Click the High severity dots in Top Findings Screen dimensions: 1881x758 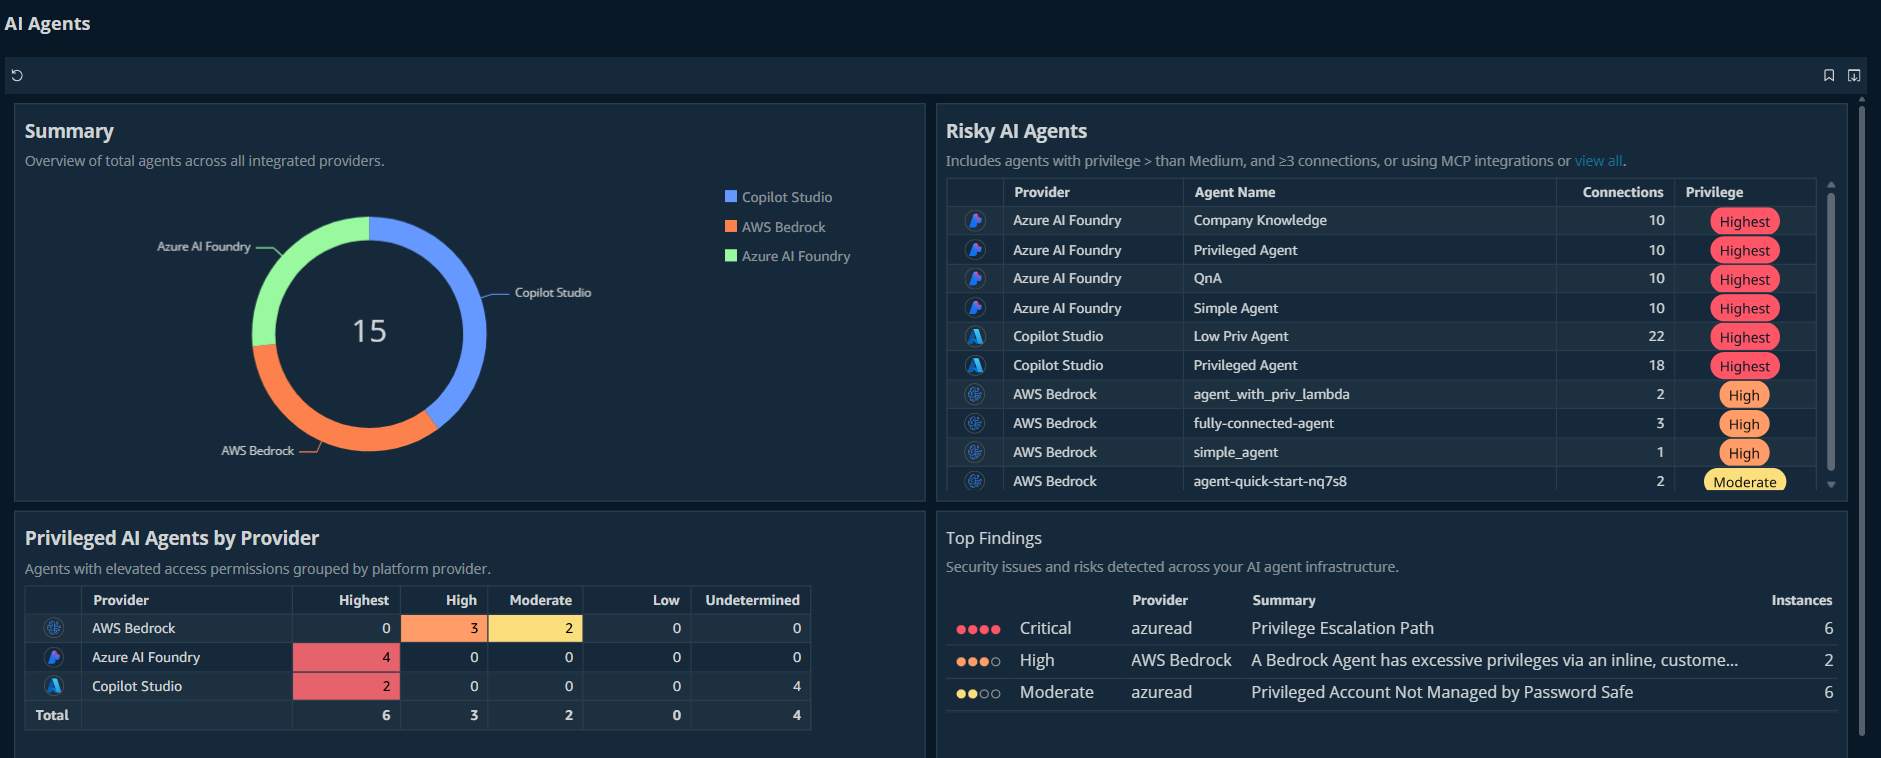tap(978, 661)
